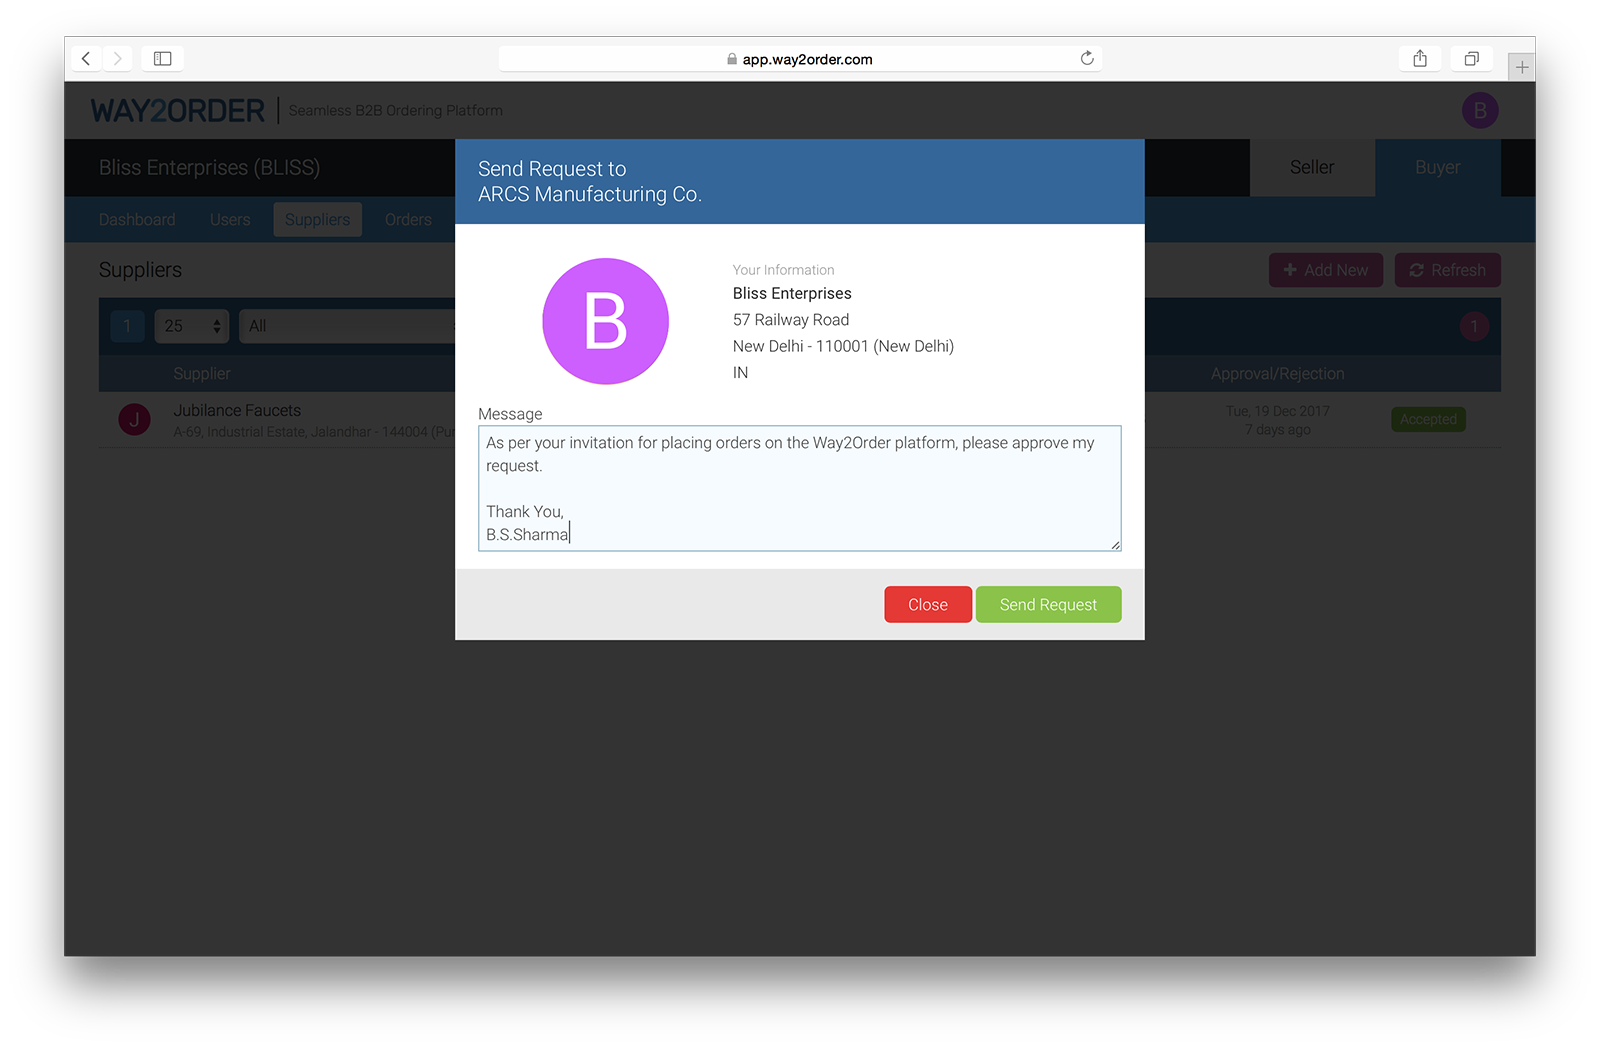Click the Tue, 19 Dec 2017 date
This screenshot has width=1600, height=1048.
pyautogui.click(x=1278, y=411)
